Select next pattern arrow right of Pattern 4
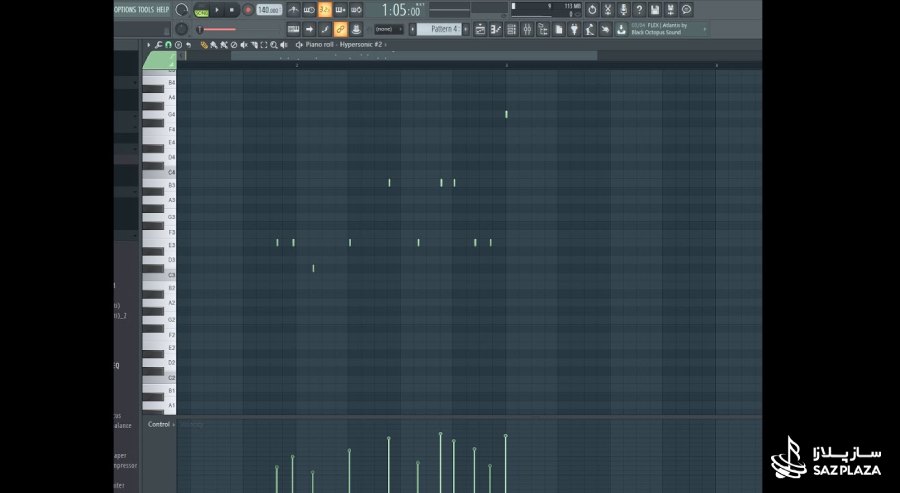The image size is (900, 493). [465, 29]
